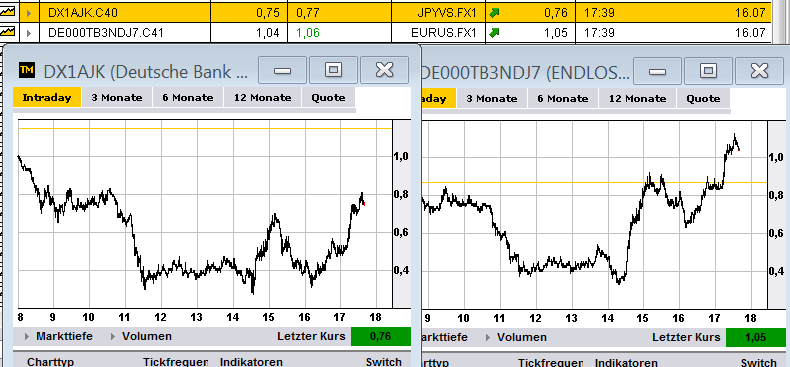Viewport: 790px width, 367px height.
Task: Select Intraday tab in DX1AJK window
Action: click(47, 97)
